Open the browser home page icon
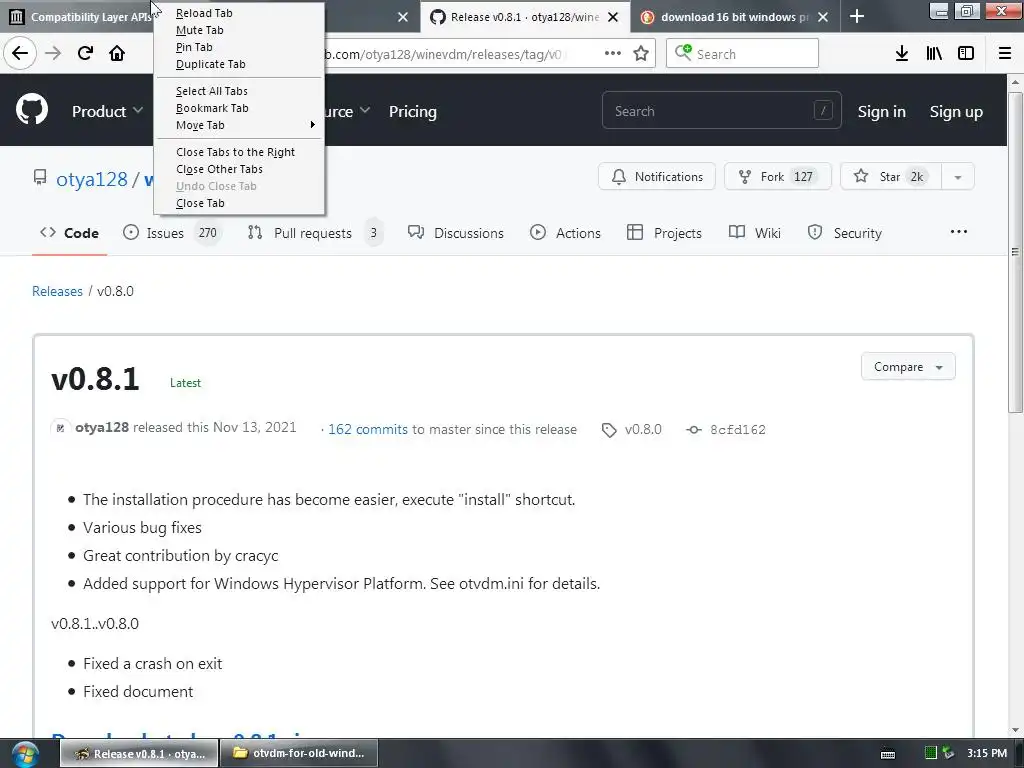Viewport: 1024px width, 768px height. click(x=117, y=53)
